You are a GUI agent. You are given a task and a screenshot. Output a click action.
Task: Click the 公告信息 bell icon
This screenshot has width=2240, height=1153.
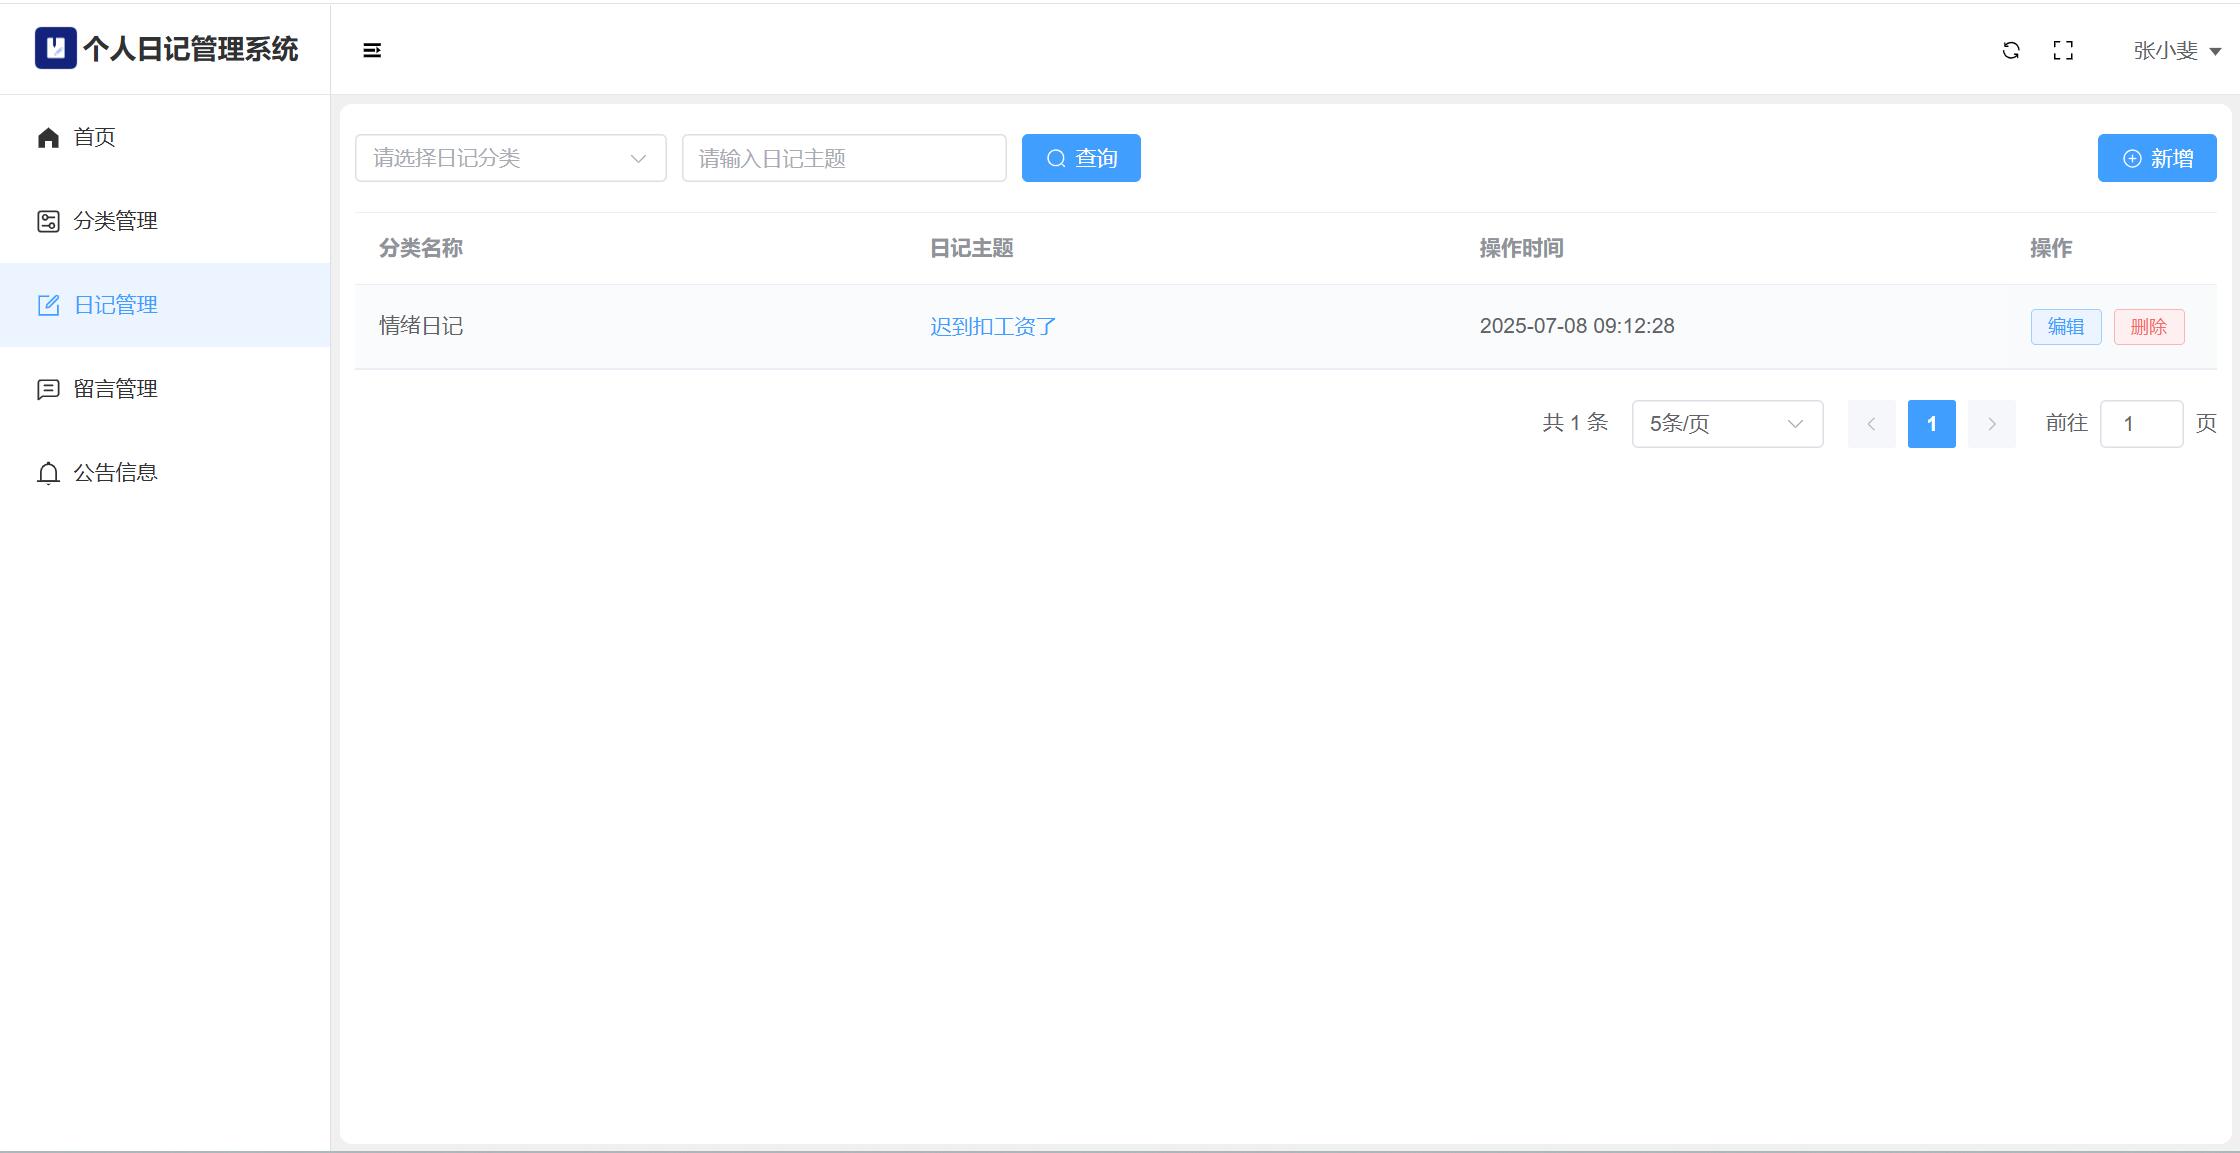coord(48,473)
